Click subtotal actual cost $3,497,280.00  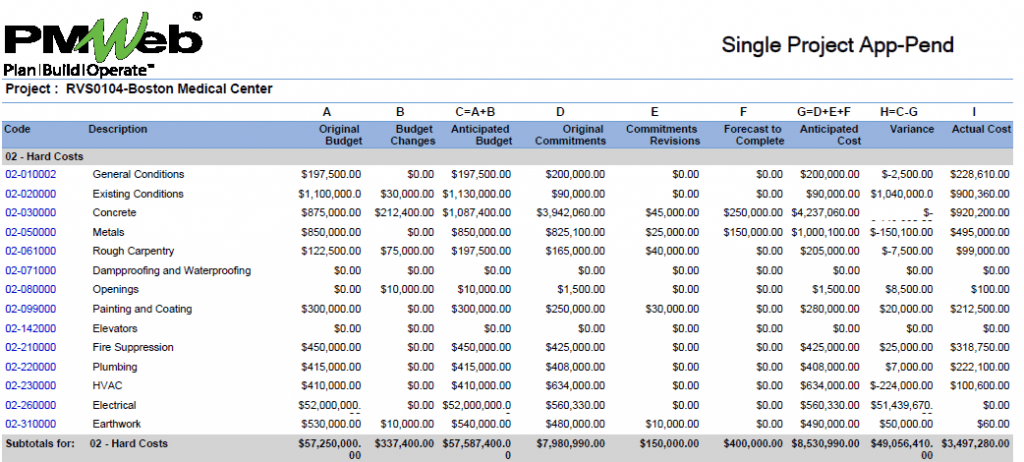(975, 444)
